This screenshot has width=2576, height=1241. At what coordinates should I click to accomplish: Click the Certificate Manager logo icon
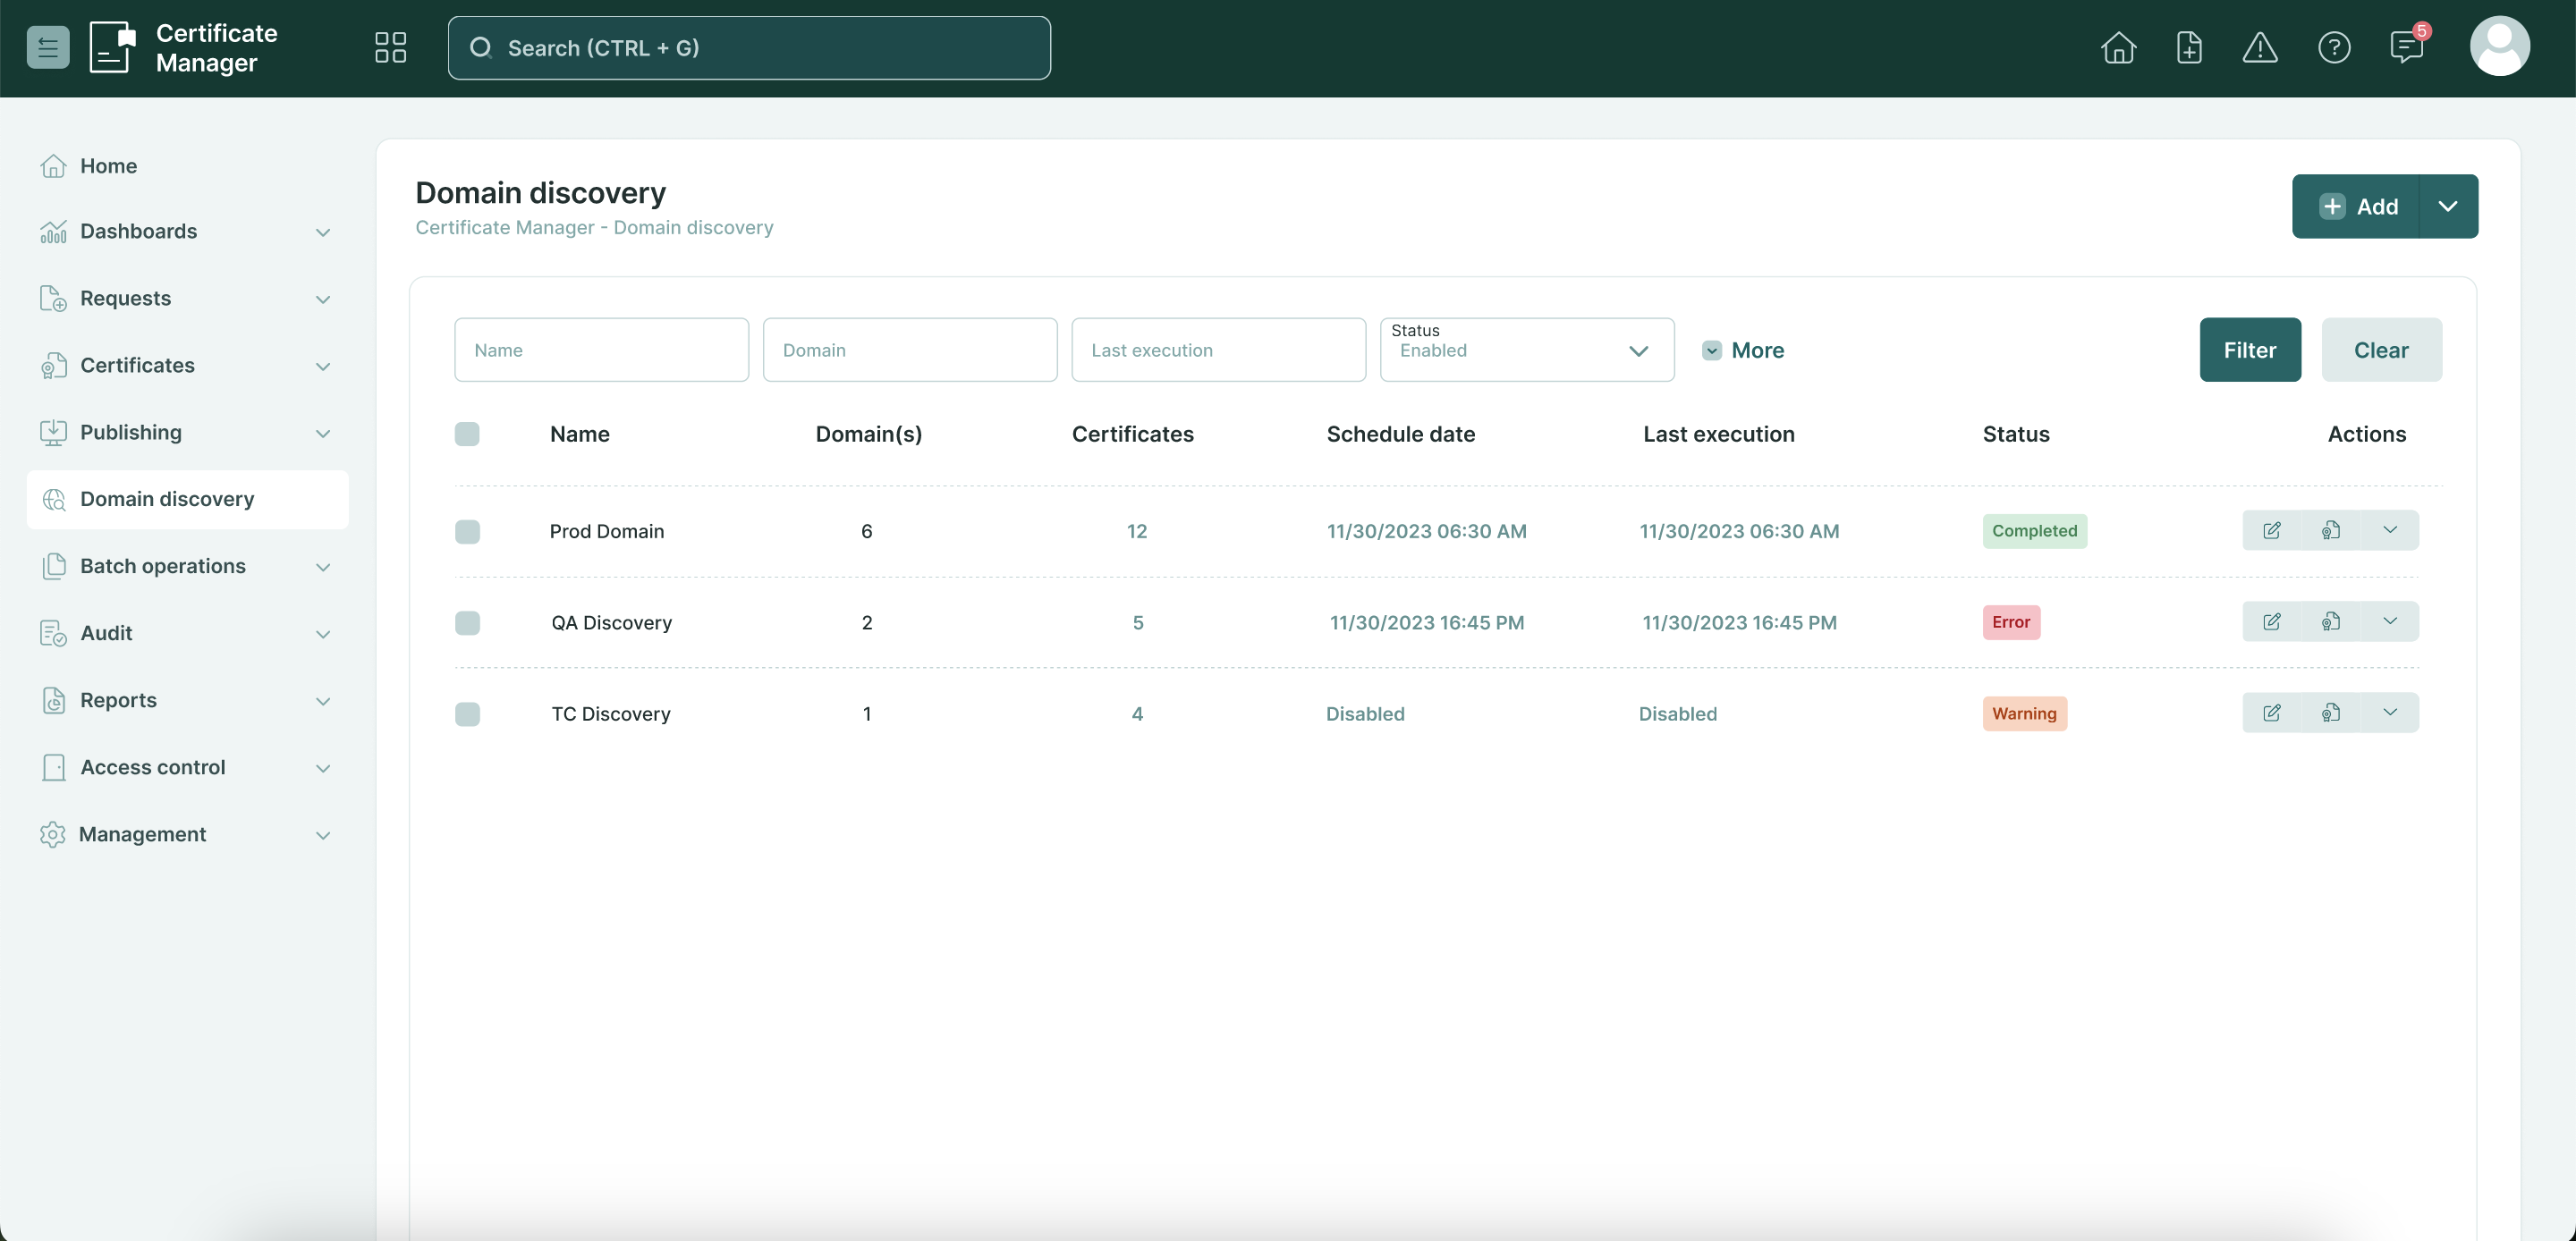[112, 47]
